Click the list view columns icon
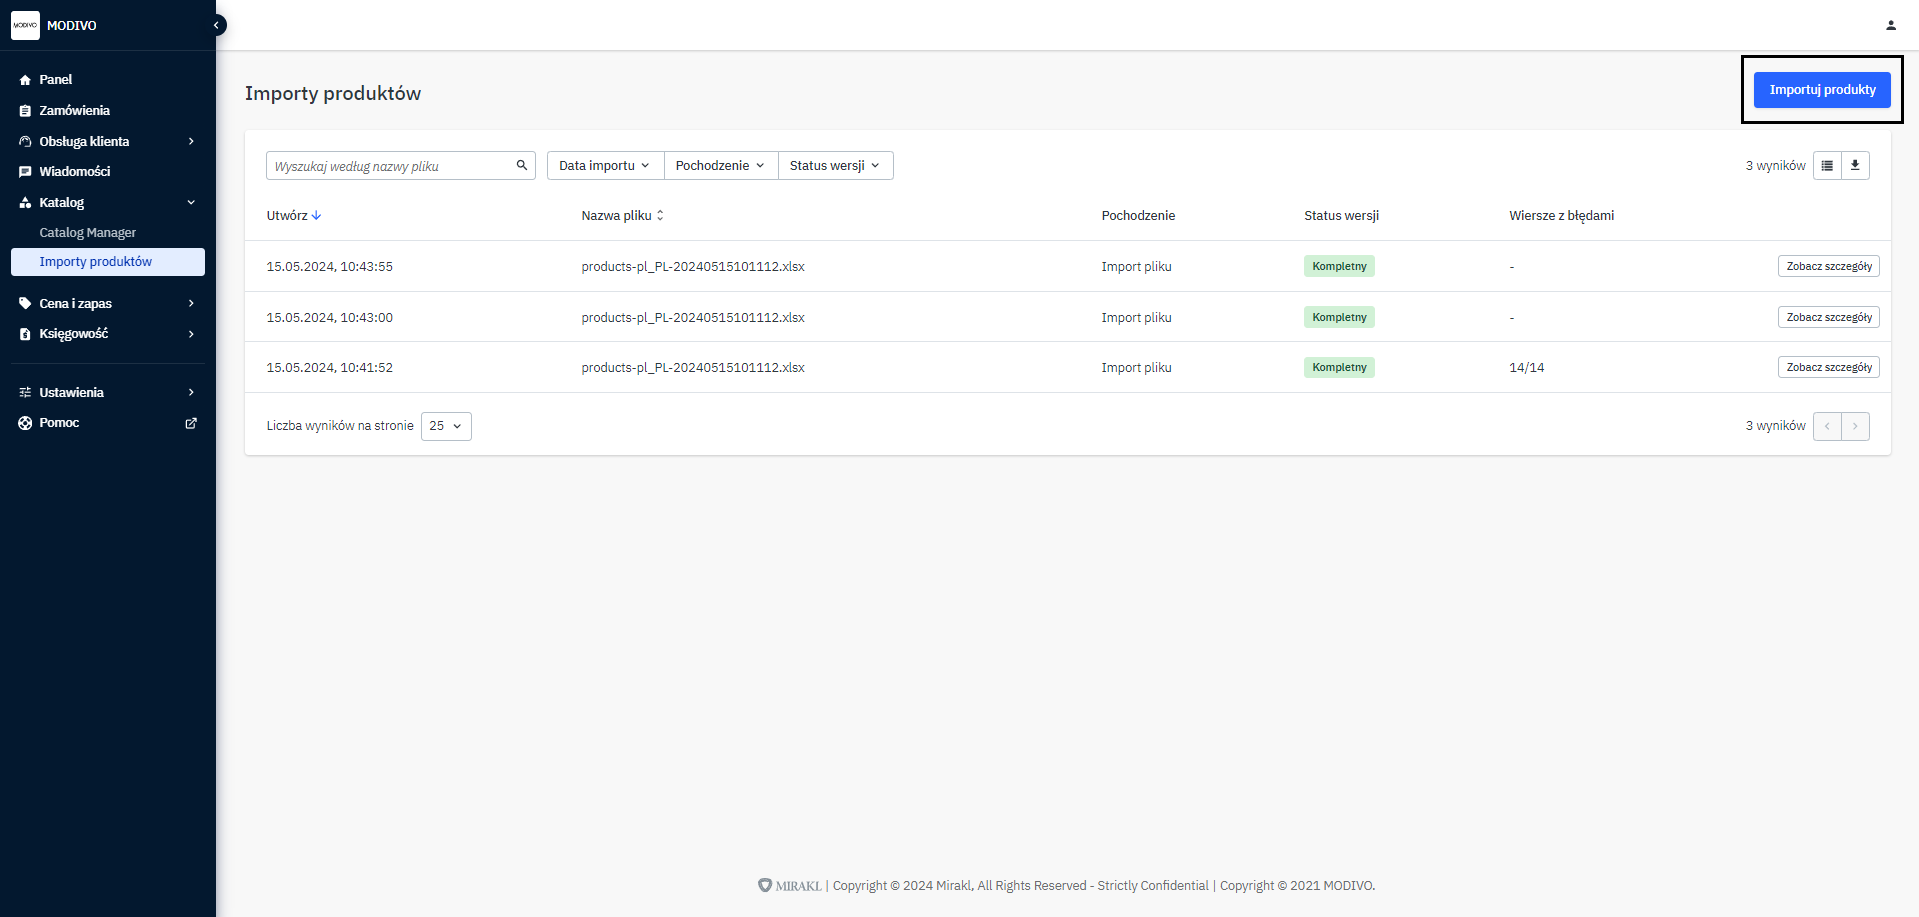 [x=1827, y=165]
